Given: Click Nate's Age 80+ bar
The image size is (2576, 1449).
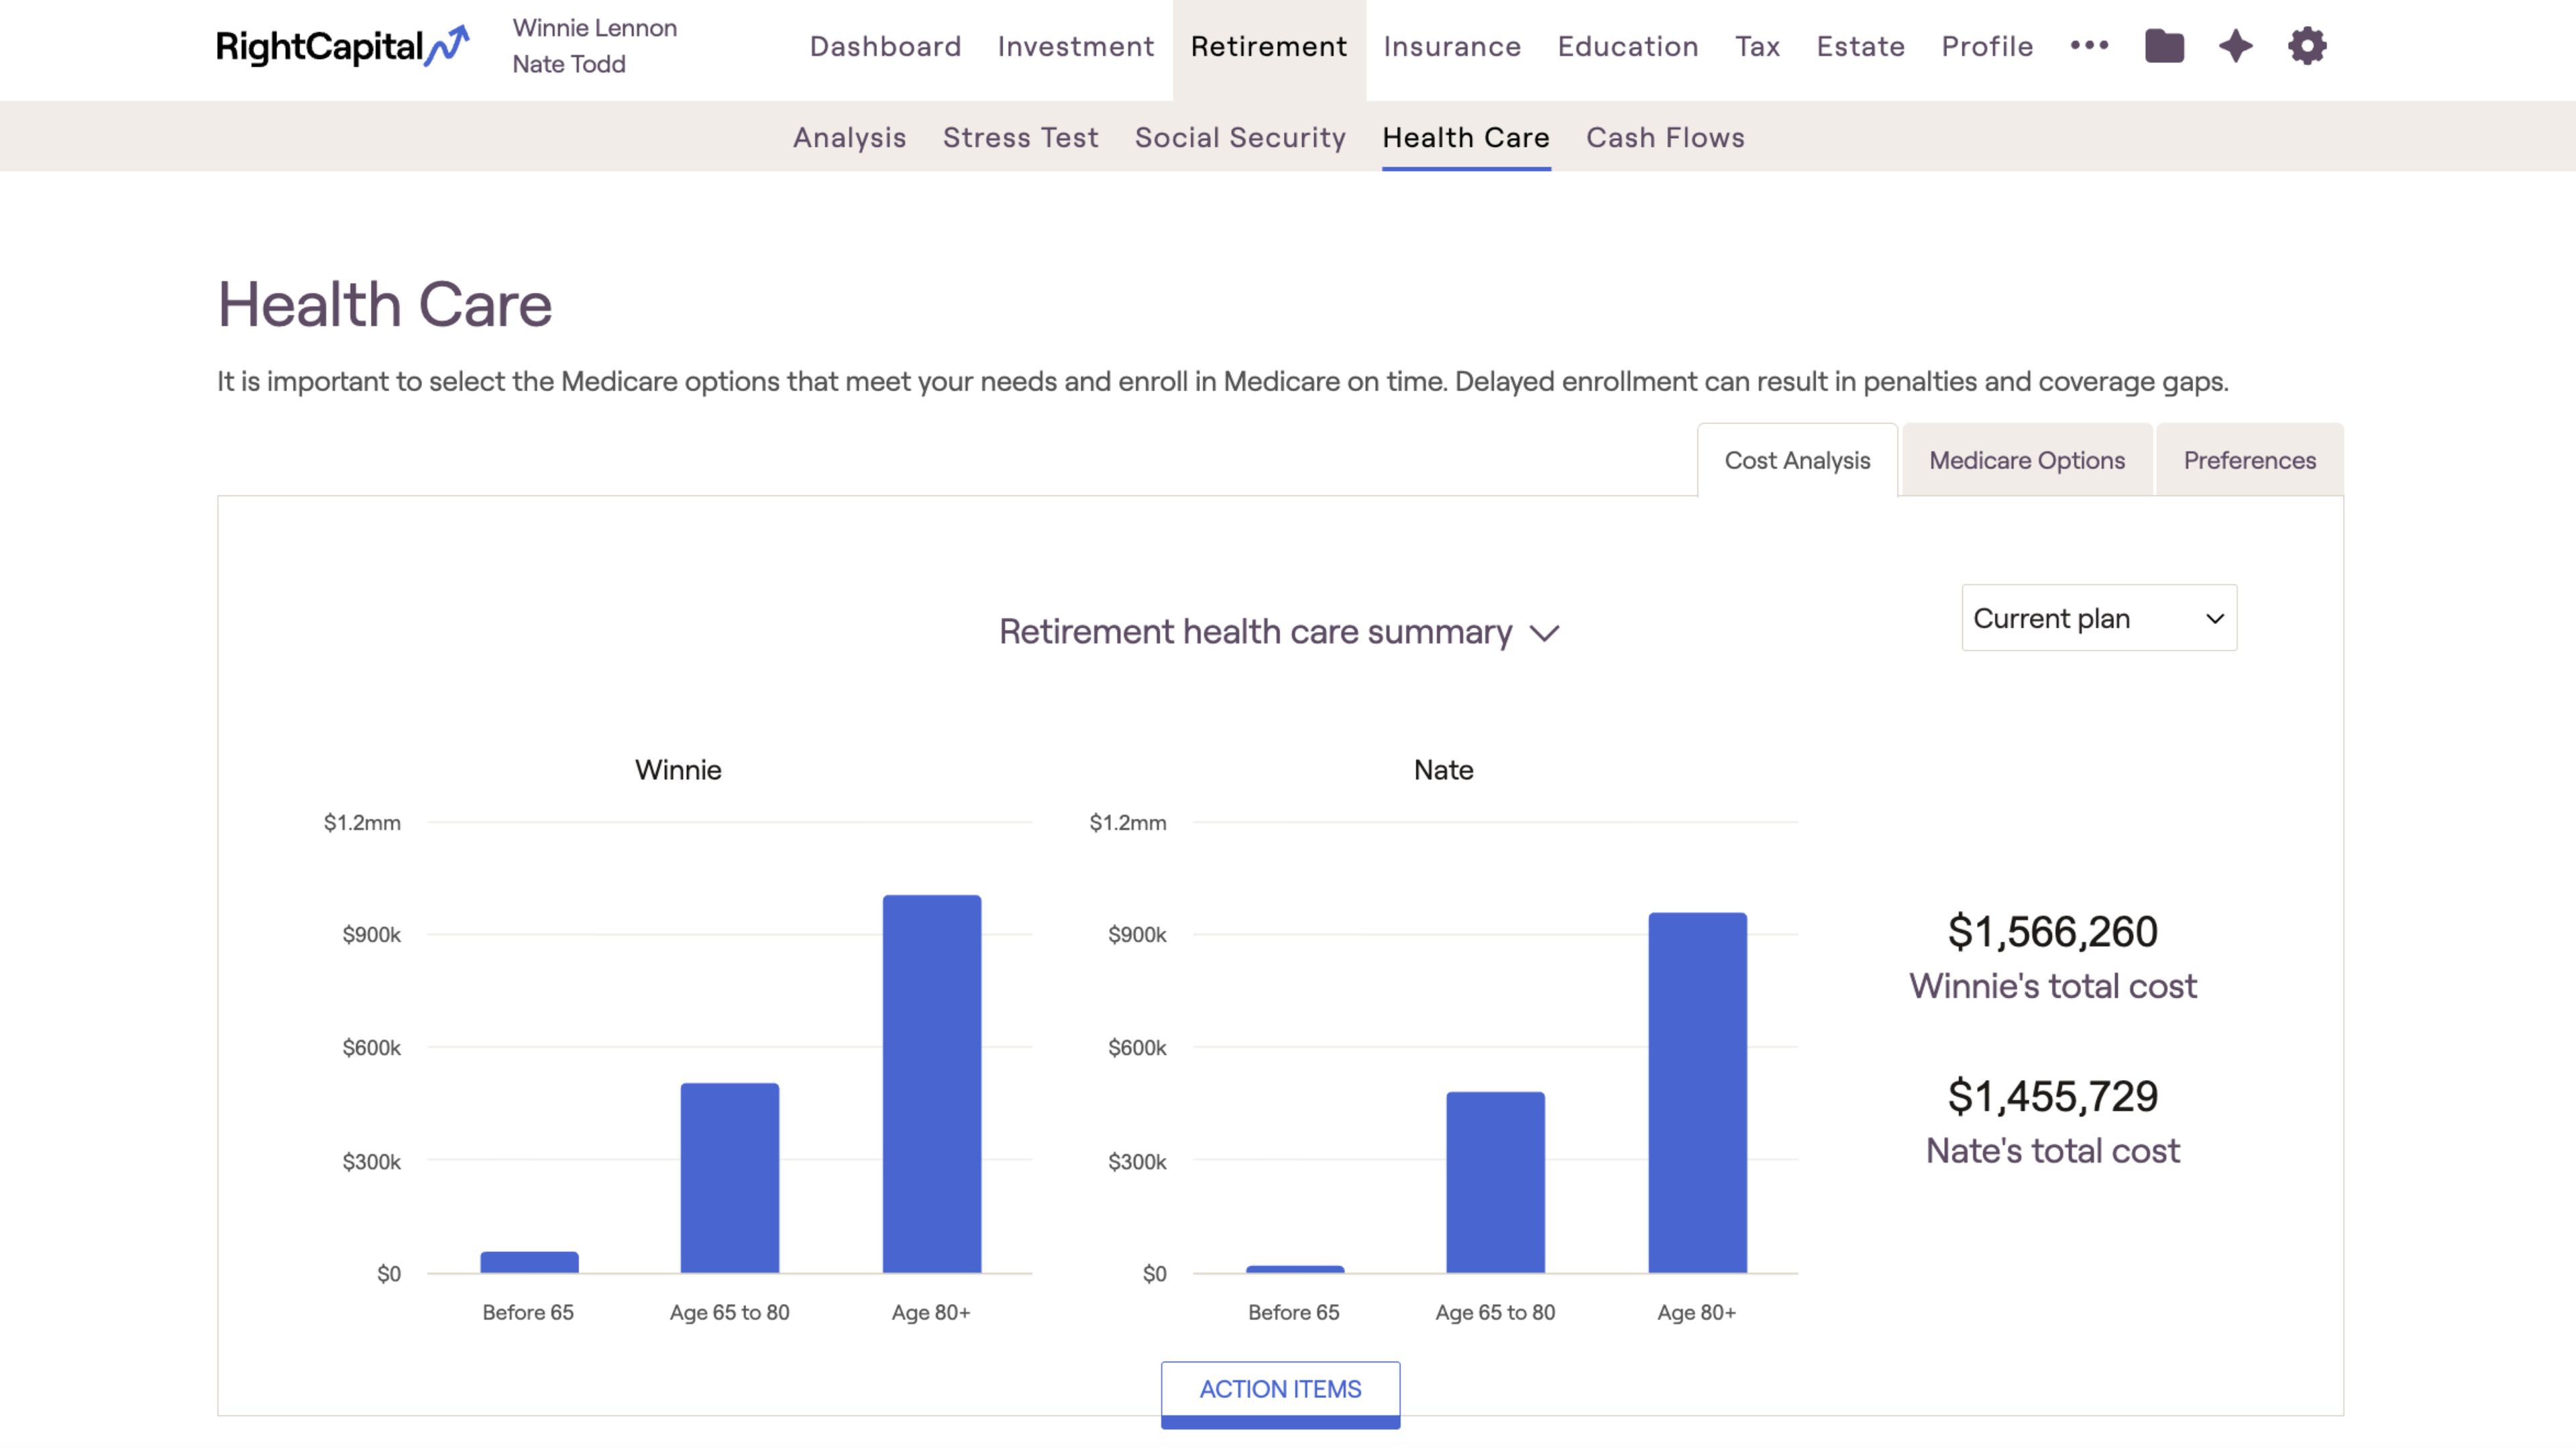Looking at the screenshot, I should click(x=1698, y=1093).
